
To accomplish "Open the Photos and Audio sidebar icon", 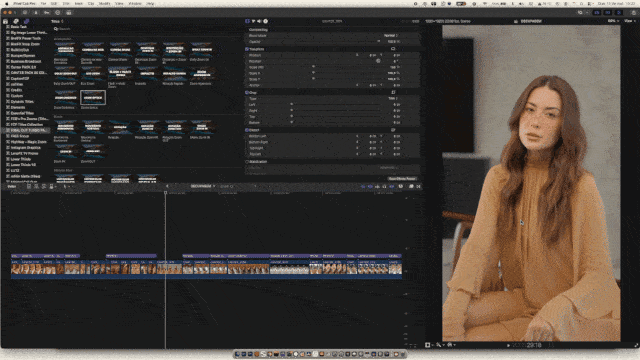I will coord(16,21).
